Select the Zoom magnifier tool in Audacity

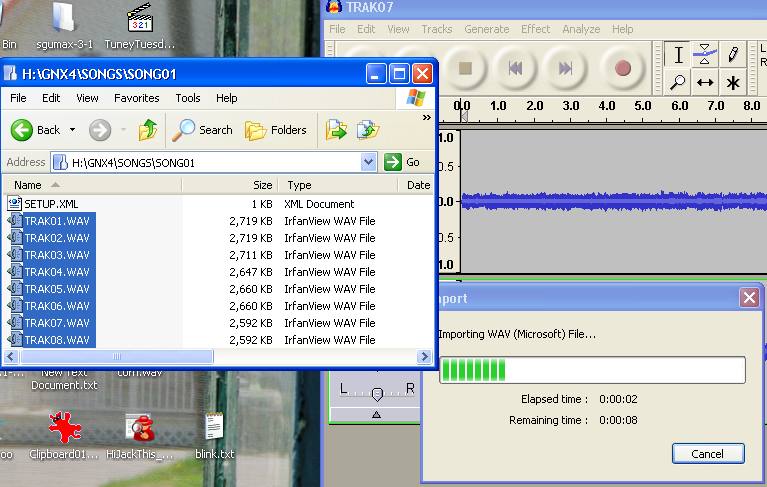pos(679,83)
